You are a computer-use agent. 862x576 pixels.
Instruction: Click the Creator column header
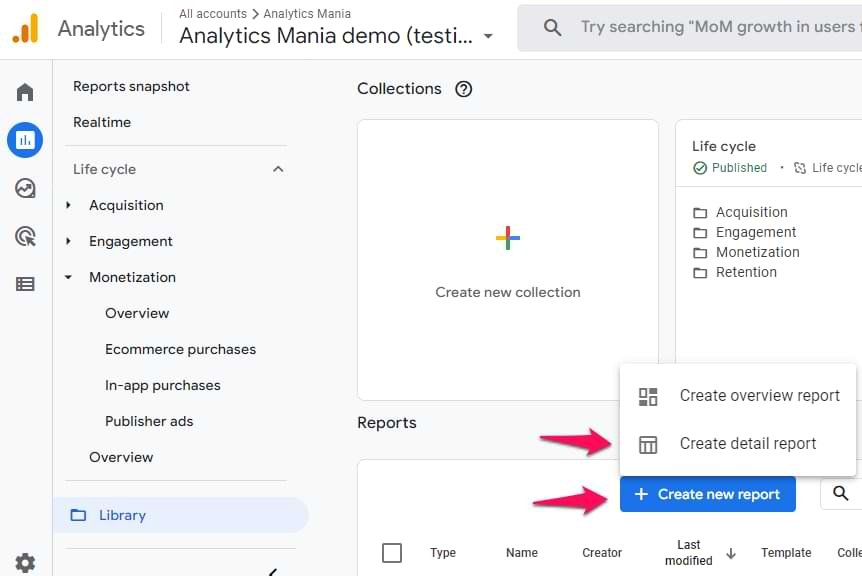(x=602, y=553)
